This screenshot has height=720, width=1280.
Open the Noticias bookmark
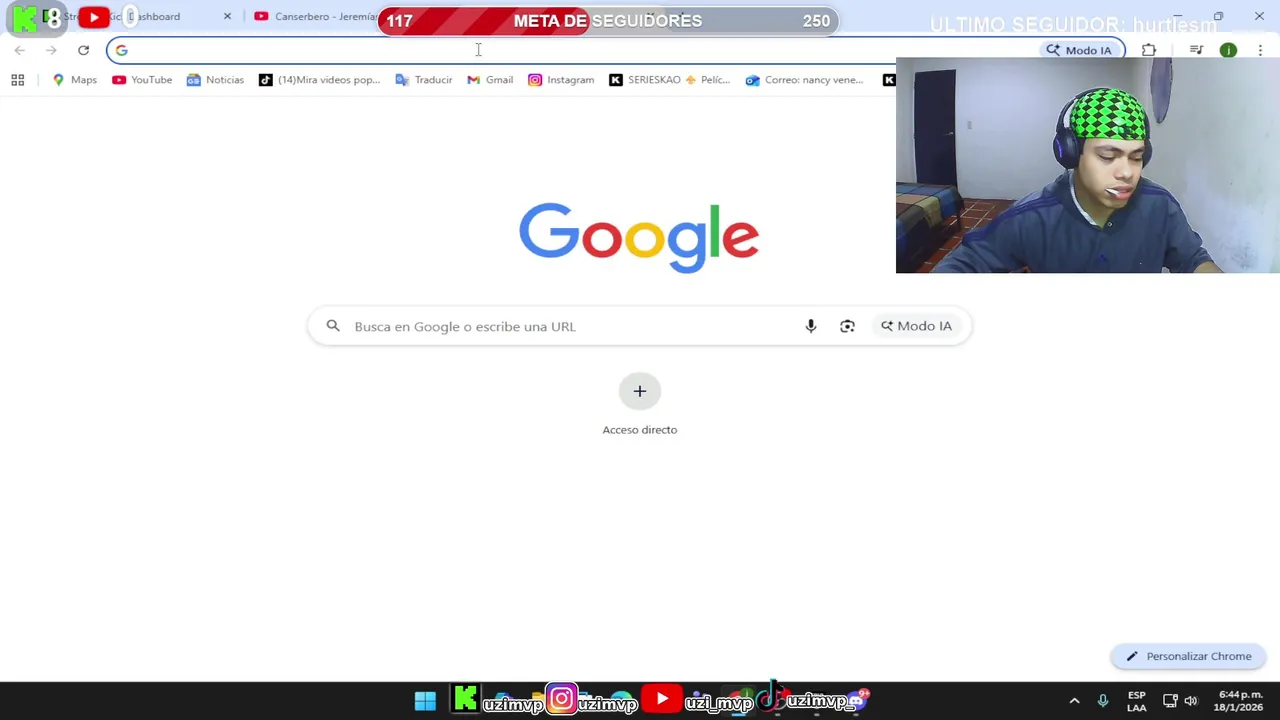click(215, 80)
